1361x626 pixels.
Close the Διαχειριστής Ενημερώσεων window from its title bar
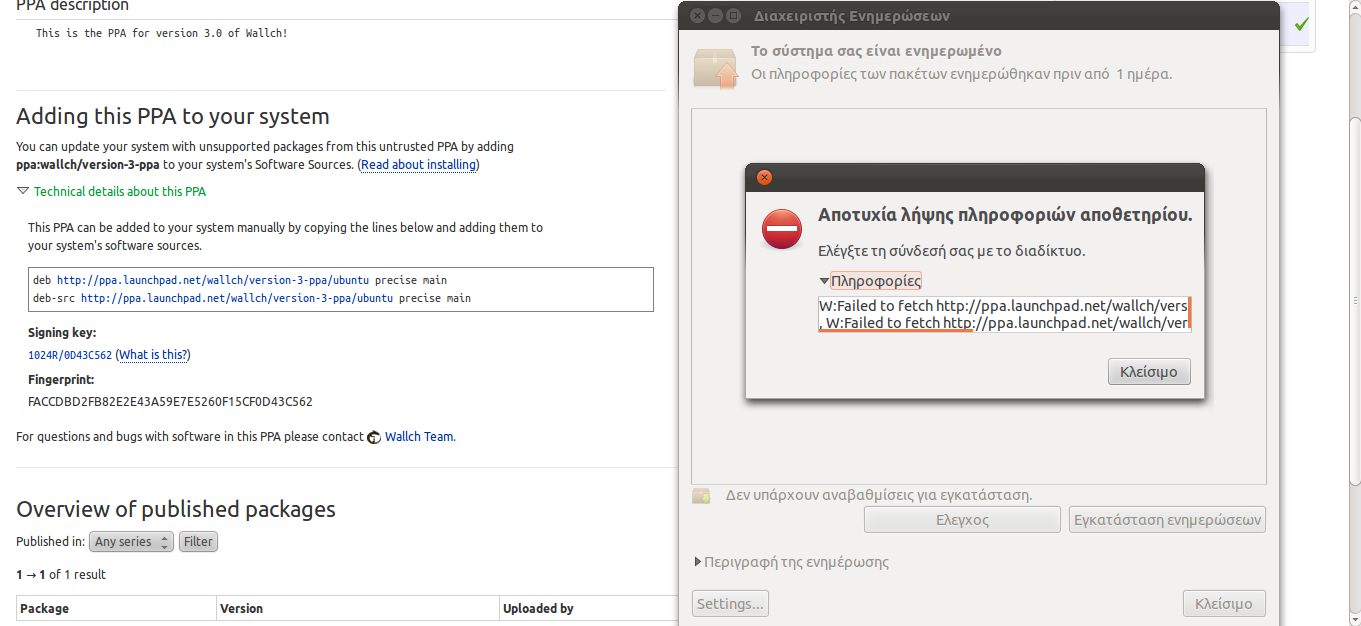pyautogui.click(x=697, y=16)
